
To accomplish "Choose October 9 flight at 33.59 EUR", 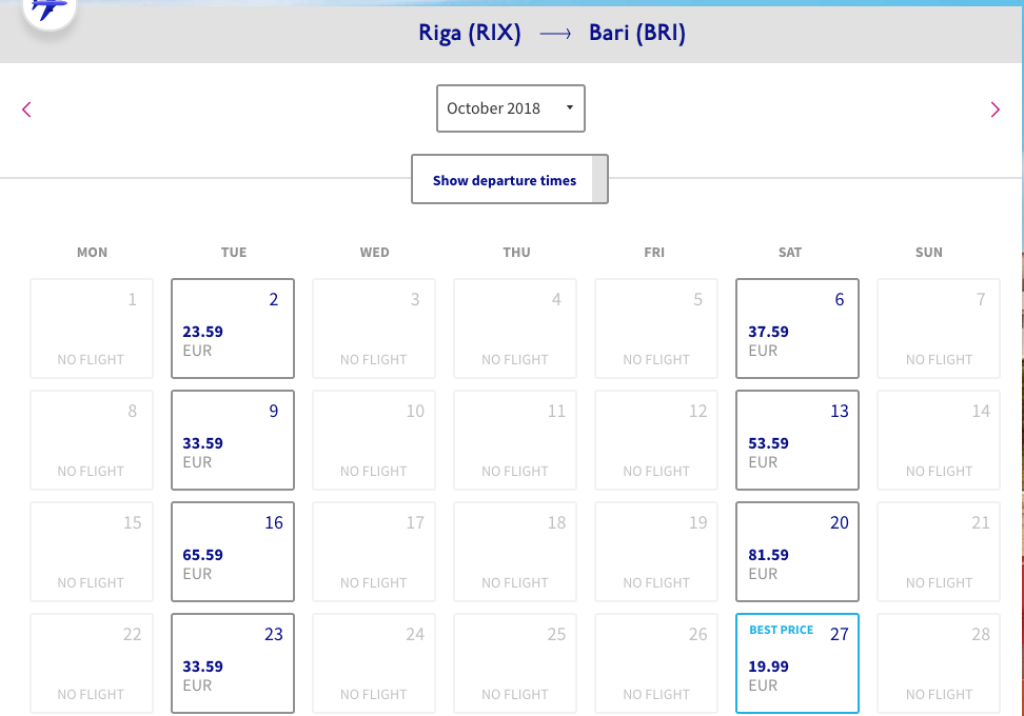I will click(233, 440).
